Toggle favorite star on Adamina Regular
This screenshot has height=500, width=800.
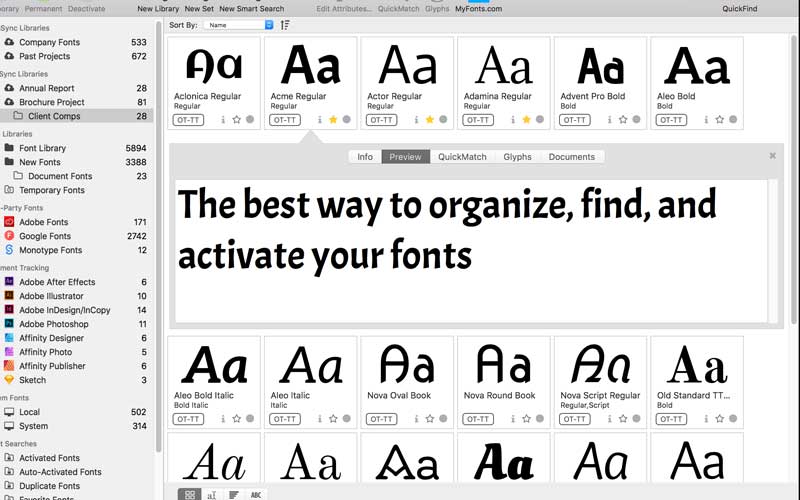pos(527,119)
